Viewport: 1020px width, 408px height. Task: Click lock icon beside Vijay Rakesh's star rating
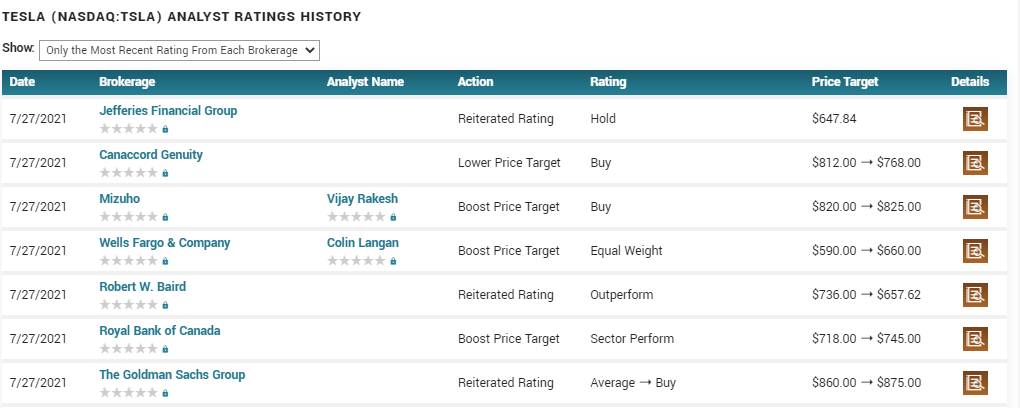393,217
